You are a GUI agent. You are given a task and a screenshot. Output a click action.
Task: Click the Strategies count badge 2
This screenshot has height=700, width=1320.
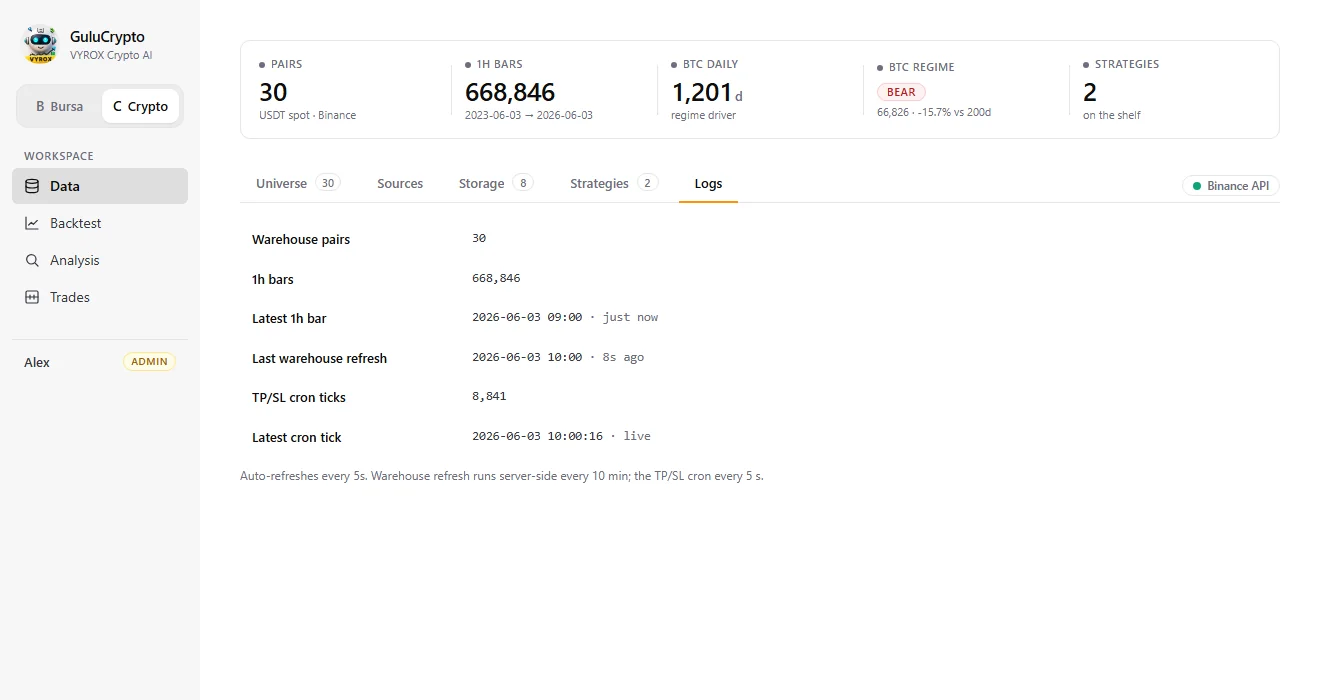[648, 183]
